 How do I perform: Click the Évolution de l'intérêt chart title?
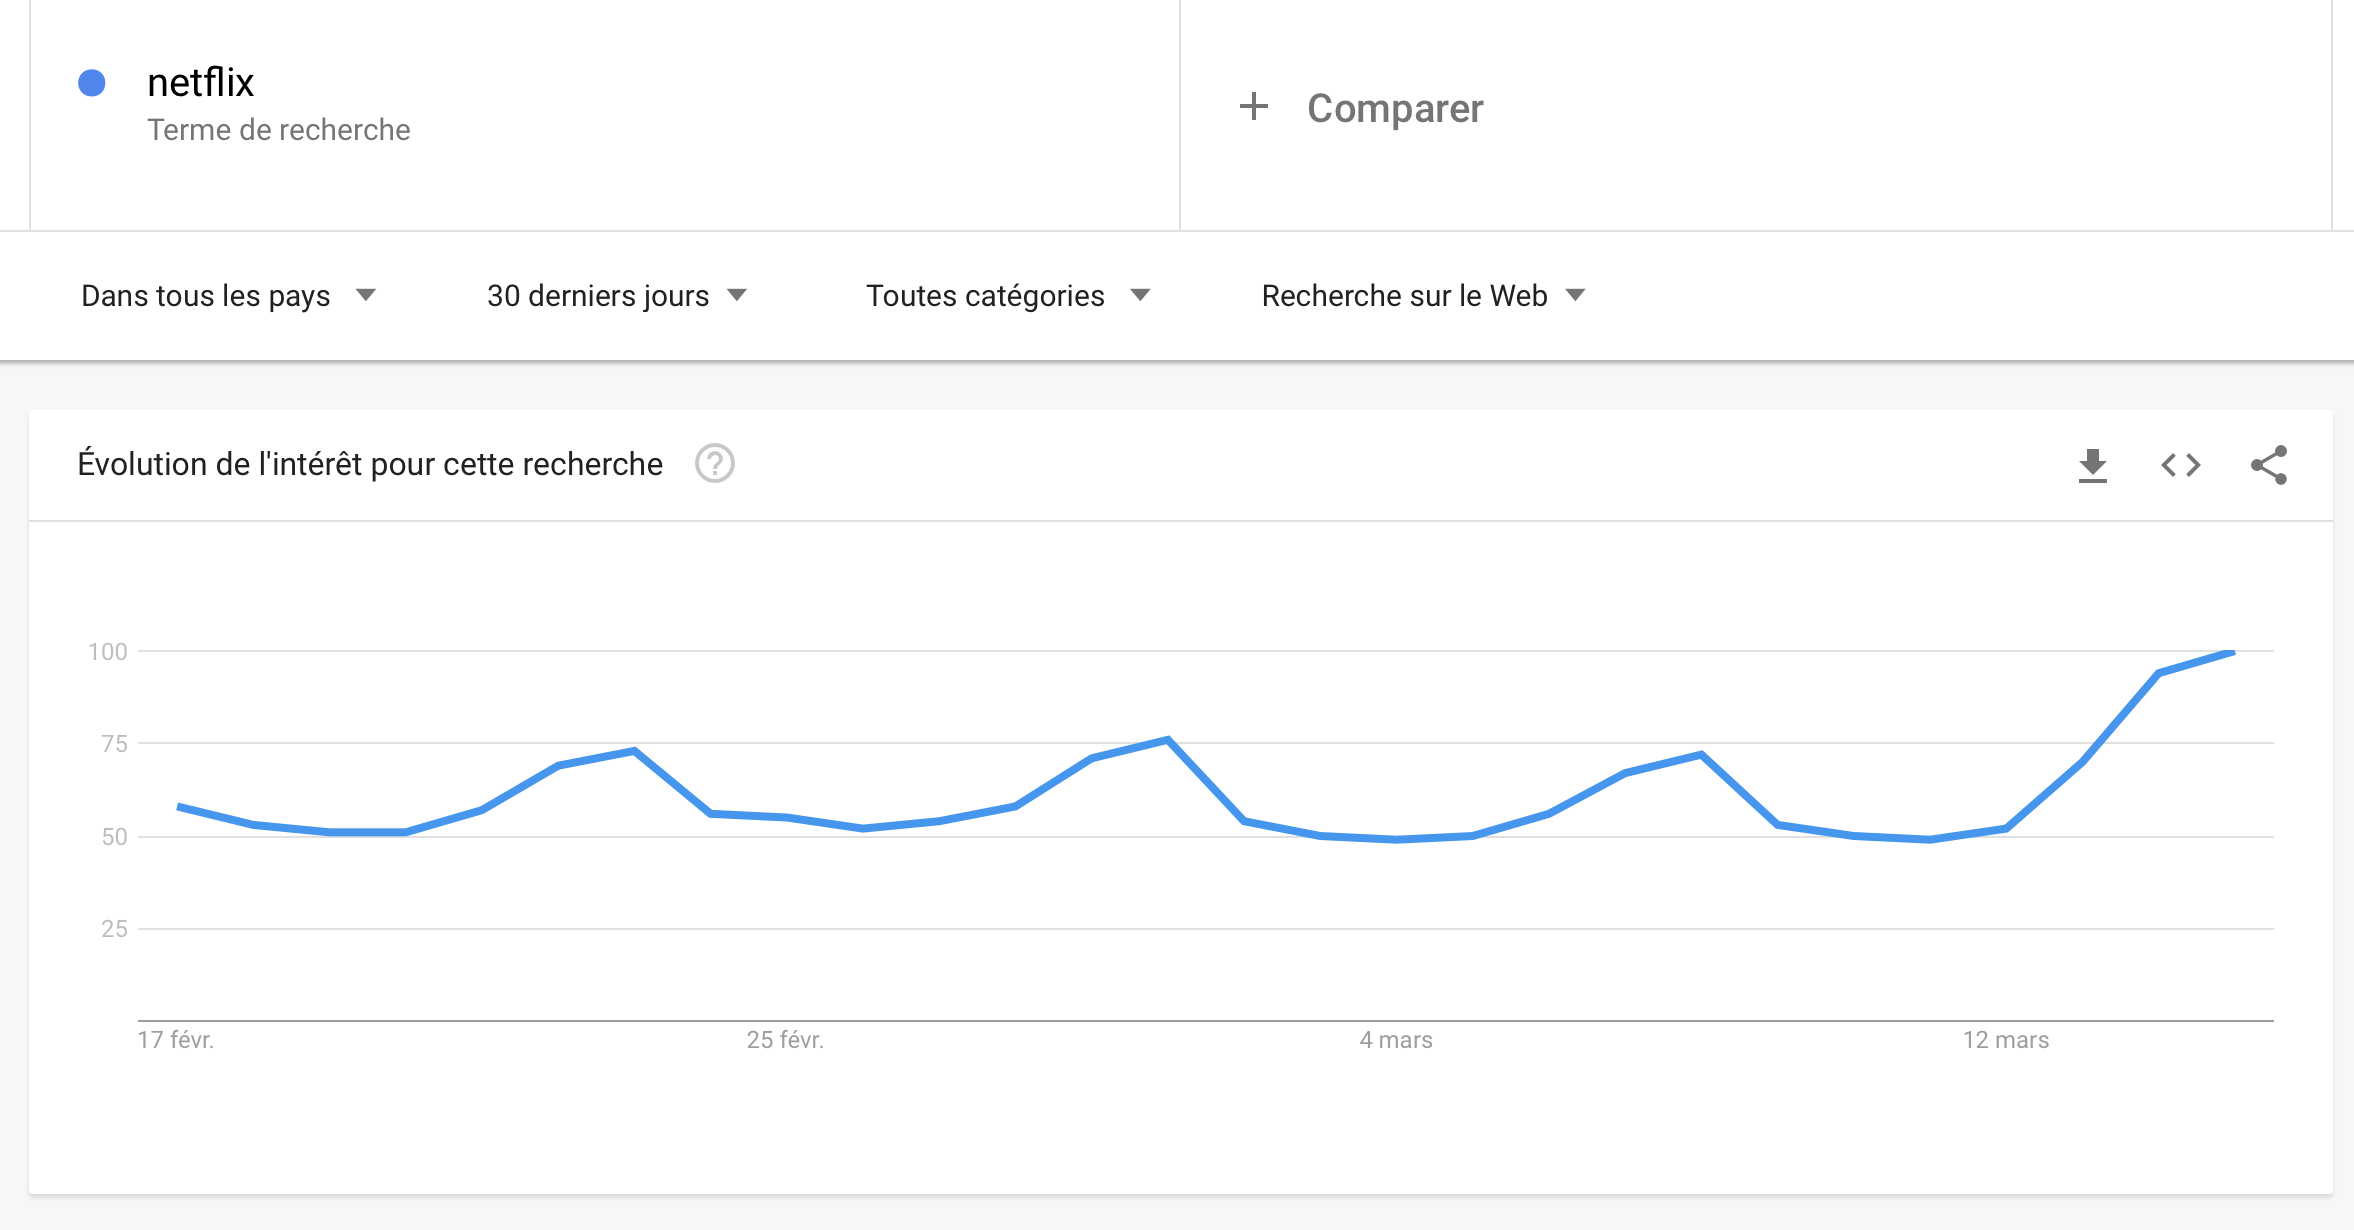click(x=370, y=464)
